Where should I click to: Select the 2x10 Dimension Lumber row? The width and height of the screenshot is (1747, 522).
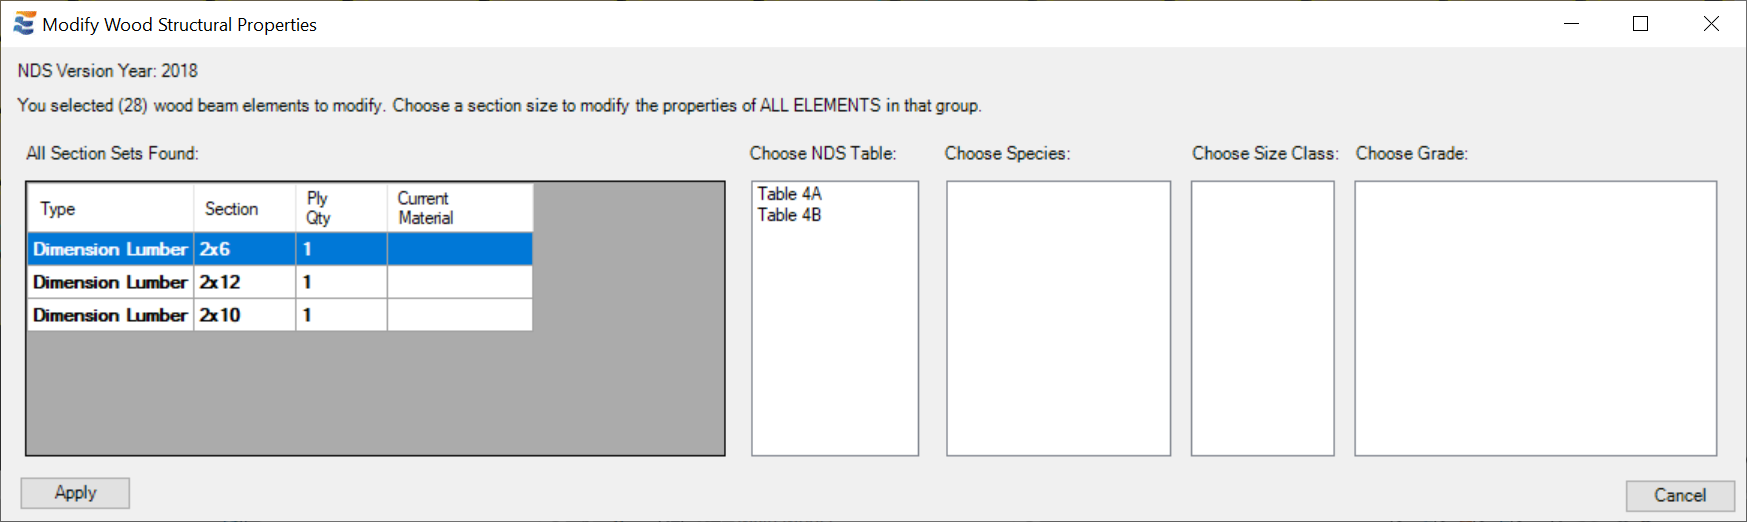[x=280, y=315]
